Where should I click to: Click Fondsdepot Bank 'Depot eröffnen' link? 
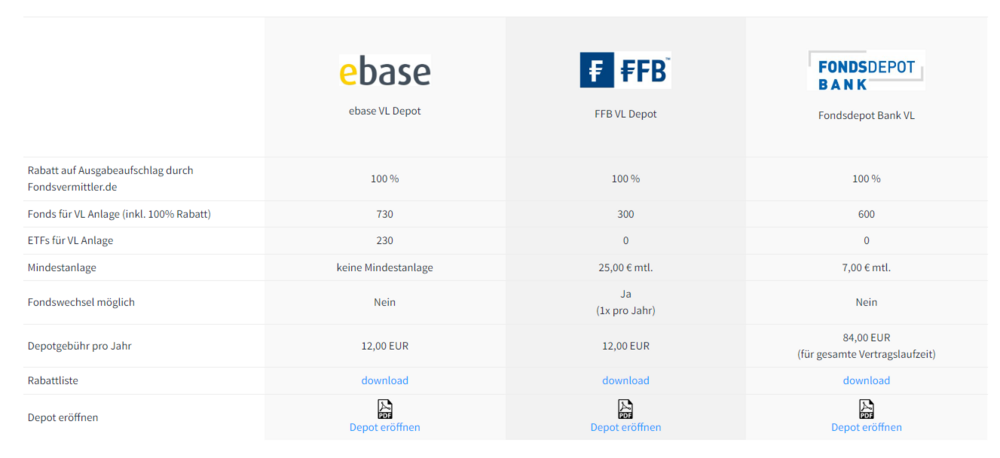click(866, 427)
